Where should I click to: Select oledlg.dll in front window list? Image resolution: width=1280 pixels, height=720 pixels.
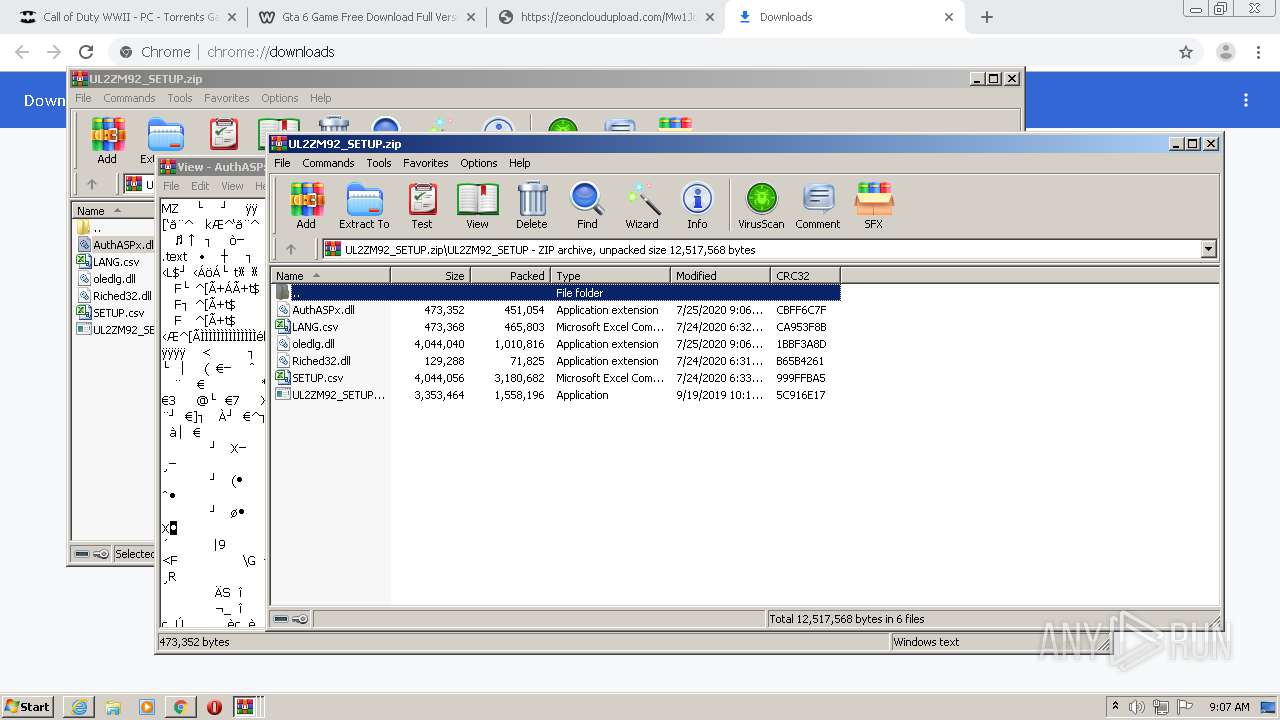click(x=556, y=344)
